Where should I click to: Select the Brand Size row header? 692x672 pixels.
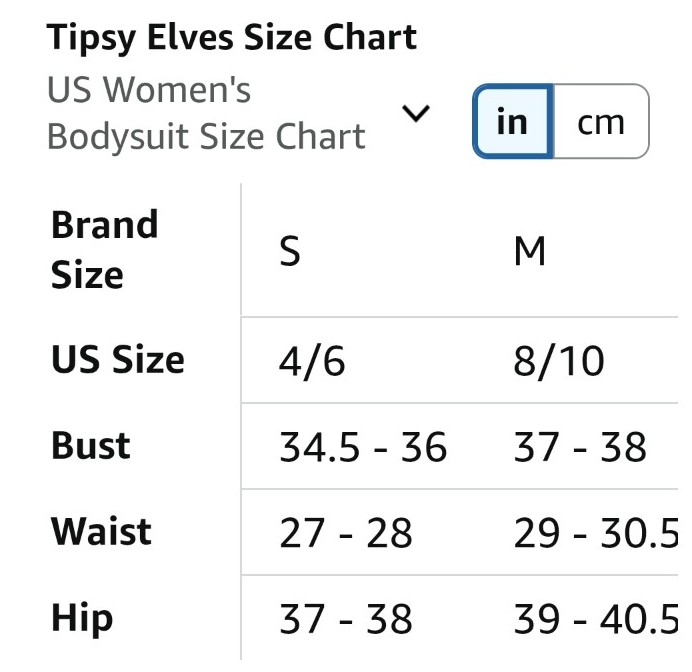(x=104, y=249)
